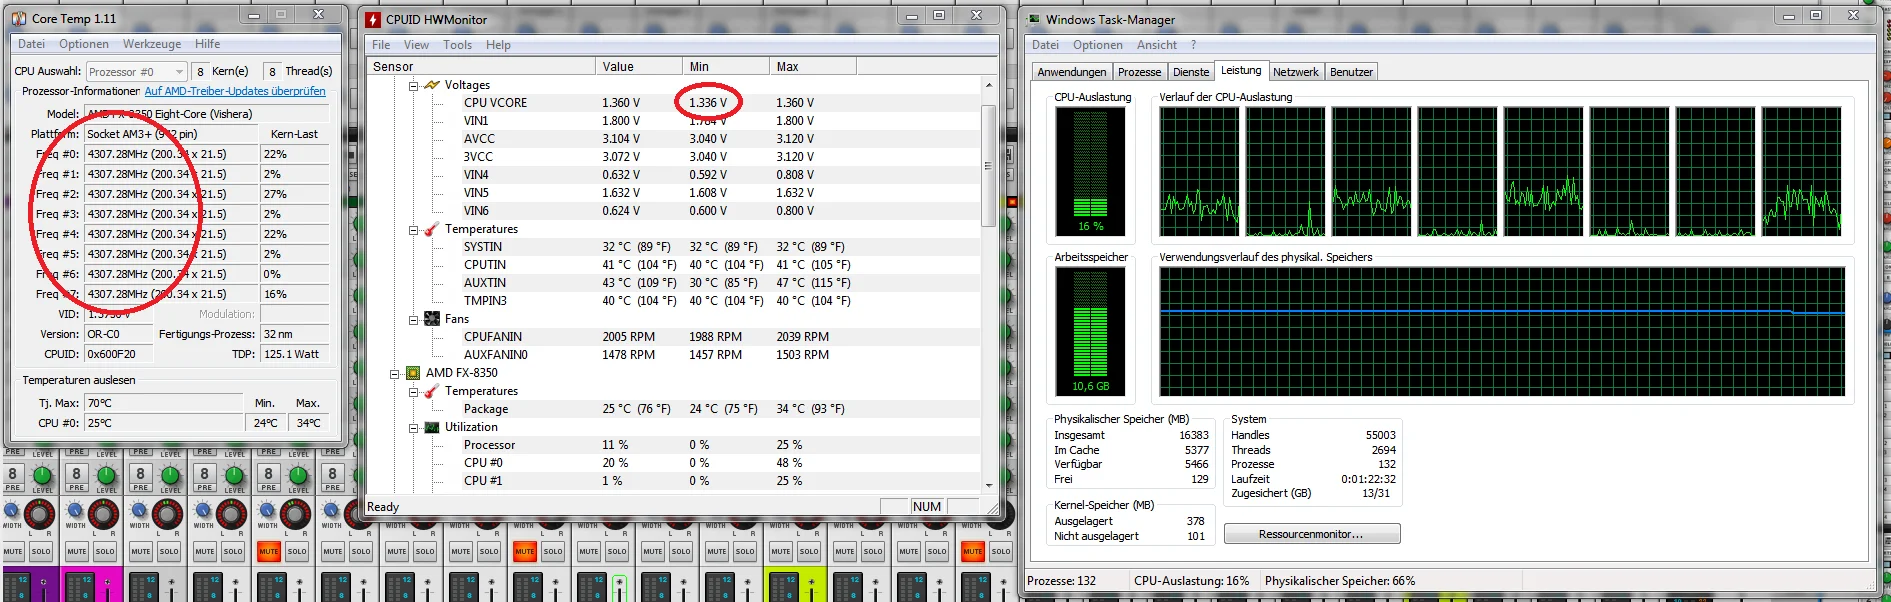
Task: Open the Ansicht menu in Task-Manager
Action: (1157, 45)
